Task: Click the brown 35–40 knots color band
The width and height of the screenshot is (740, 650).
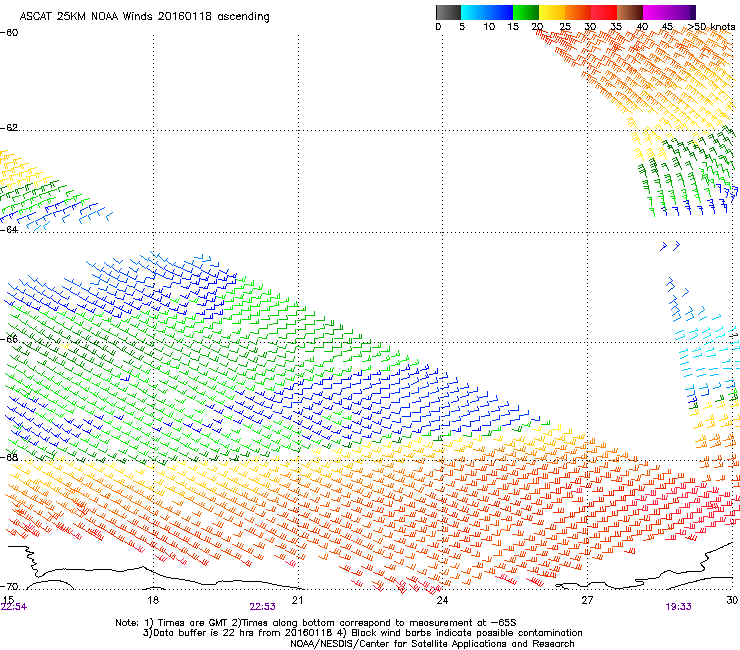Action: 630,12
